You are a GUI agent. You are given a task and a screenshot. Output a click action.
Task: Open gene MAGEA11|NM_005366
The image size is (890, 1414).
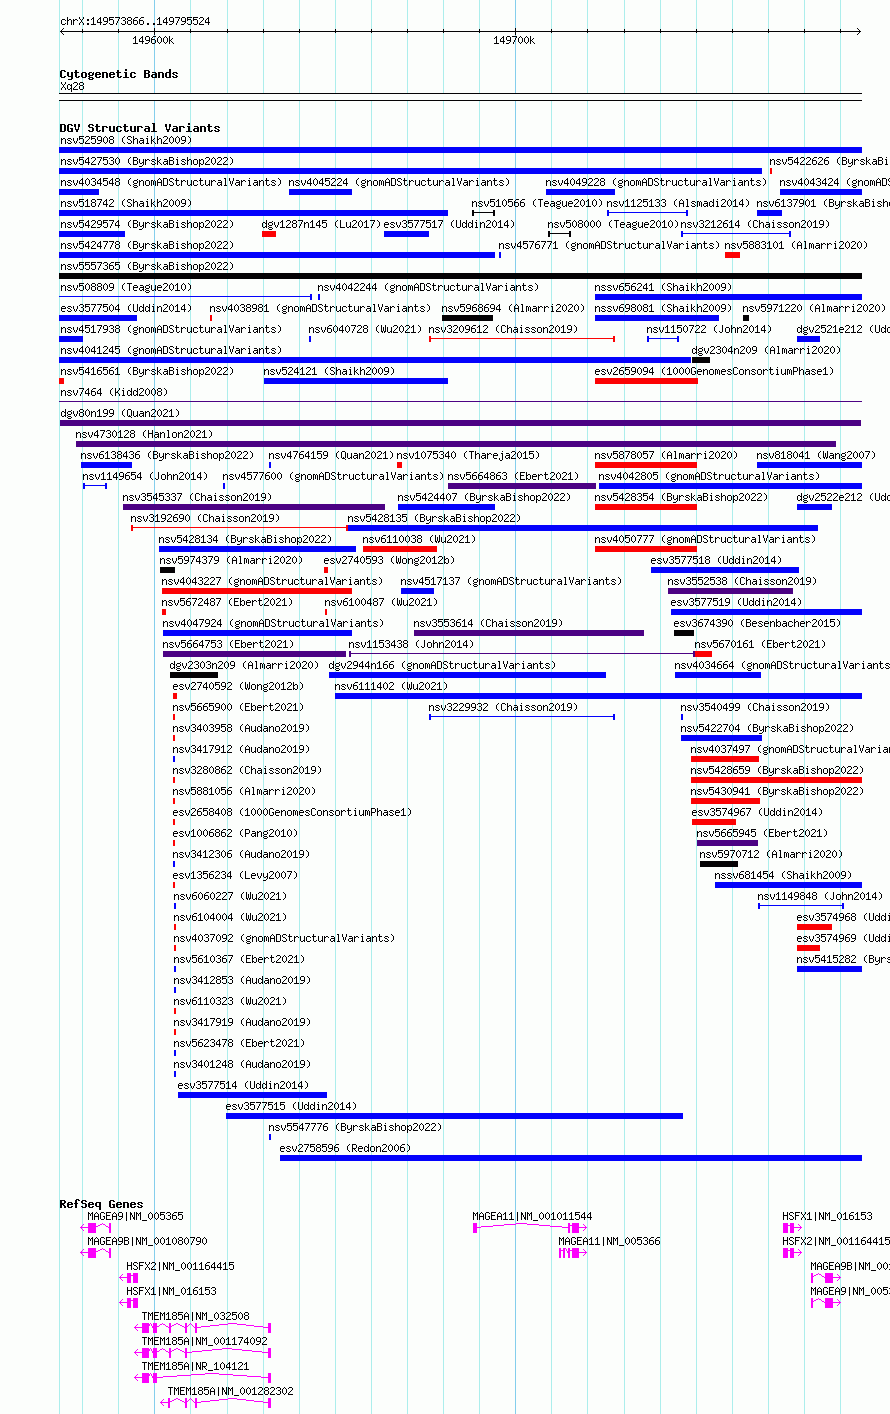point(609,1241)
